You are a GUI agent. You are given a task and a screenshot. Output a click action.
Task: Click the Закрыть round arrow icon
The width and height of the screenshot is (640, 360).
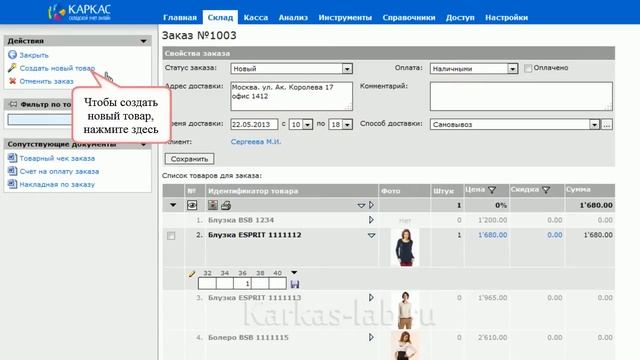click(12, 55)
